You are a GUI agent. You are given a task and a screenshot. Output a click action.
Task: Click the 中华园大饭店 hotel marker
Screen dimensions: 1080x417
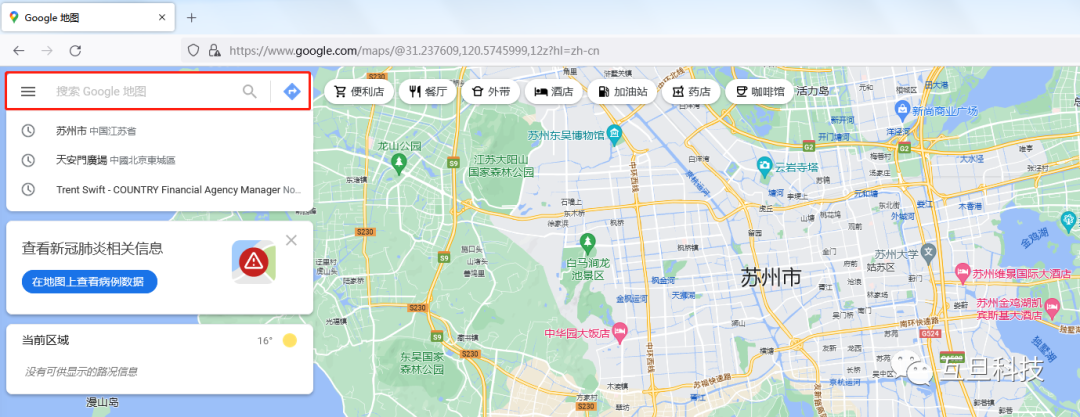(619, 332)
